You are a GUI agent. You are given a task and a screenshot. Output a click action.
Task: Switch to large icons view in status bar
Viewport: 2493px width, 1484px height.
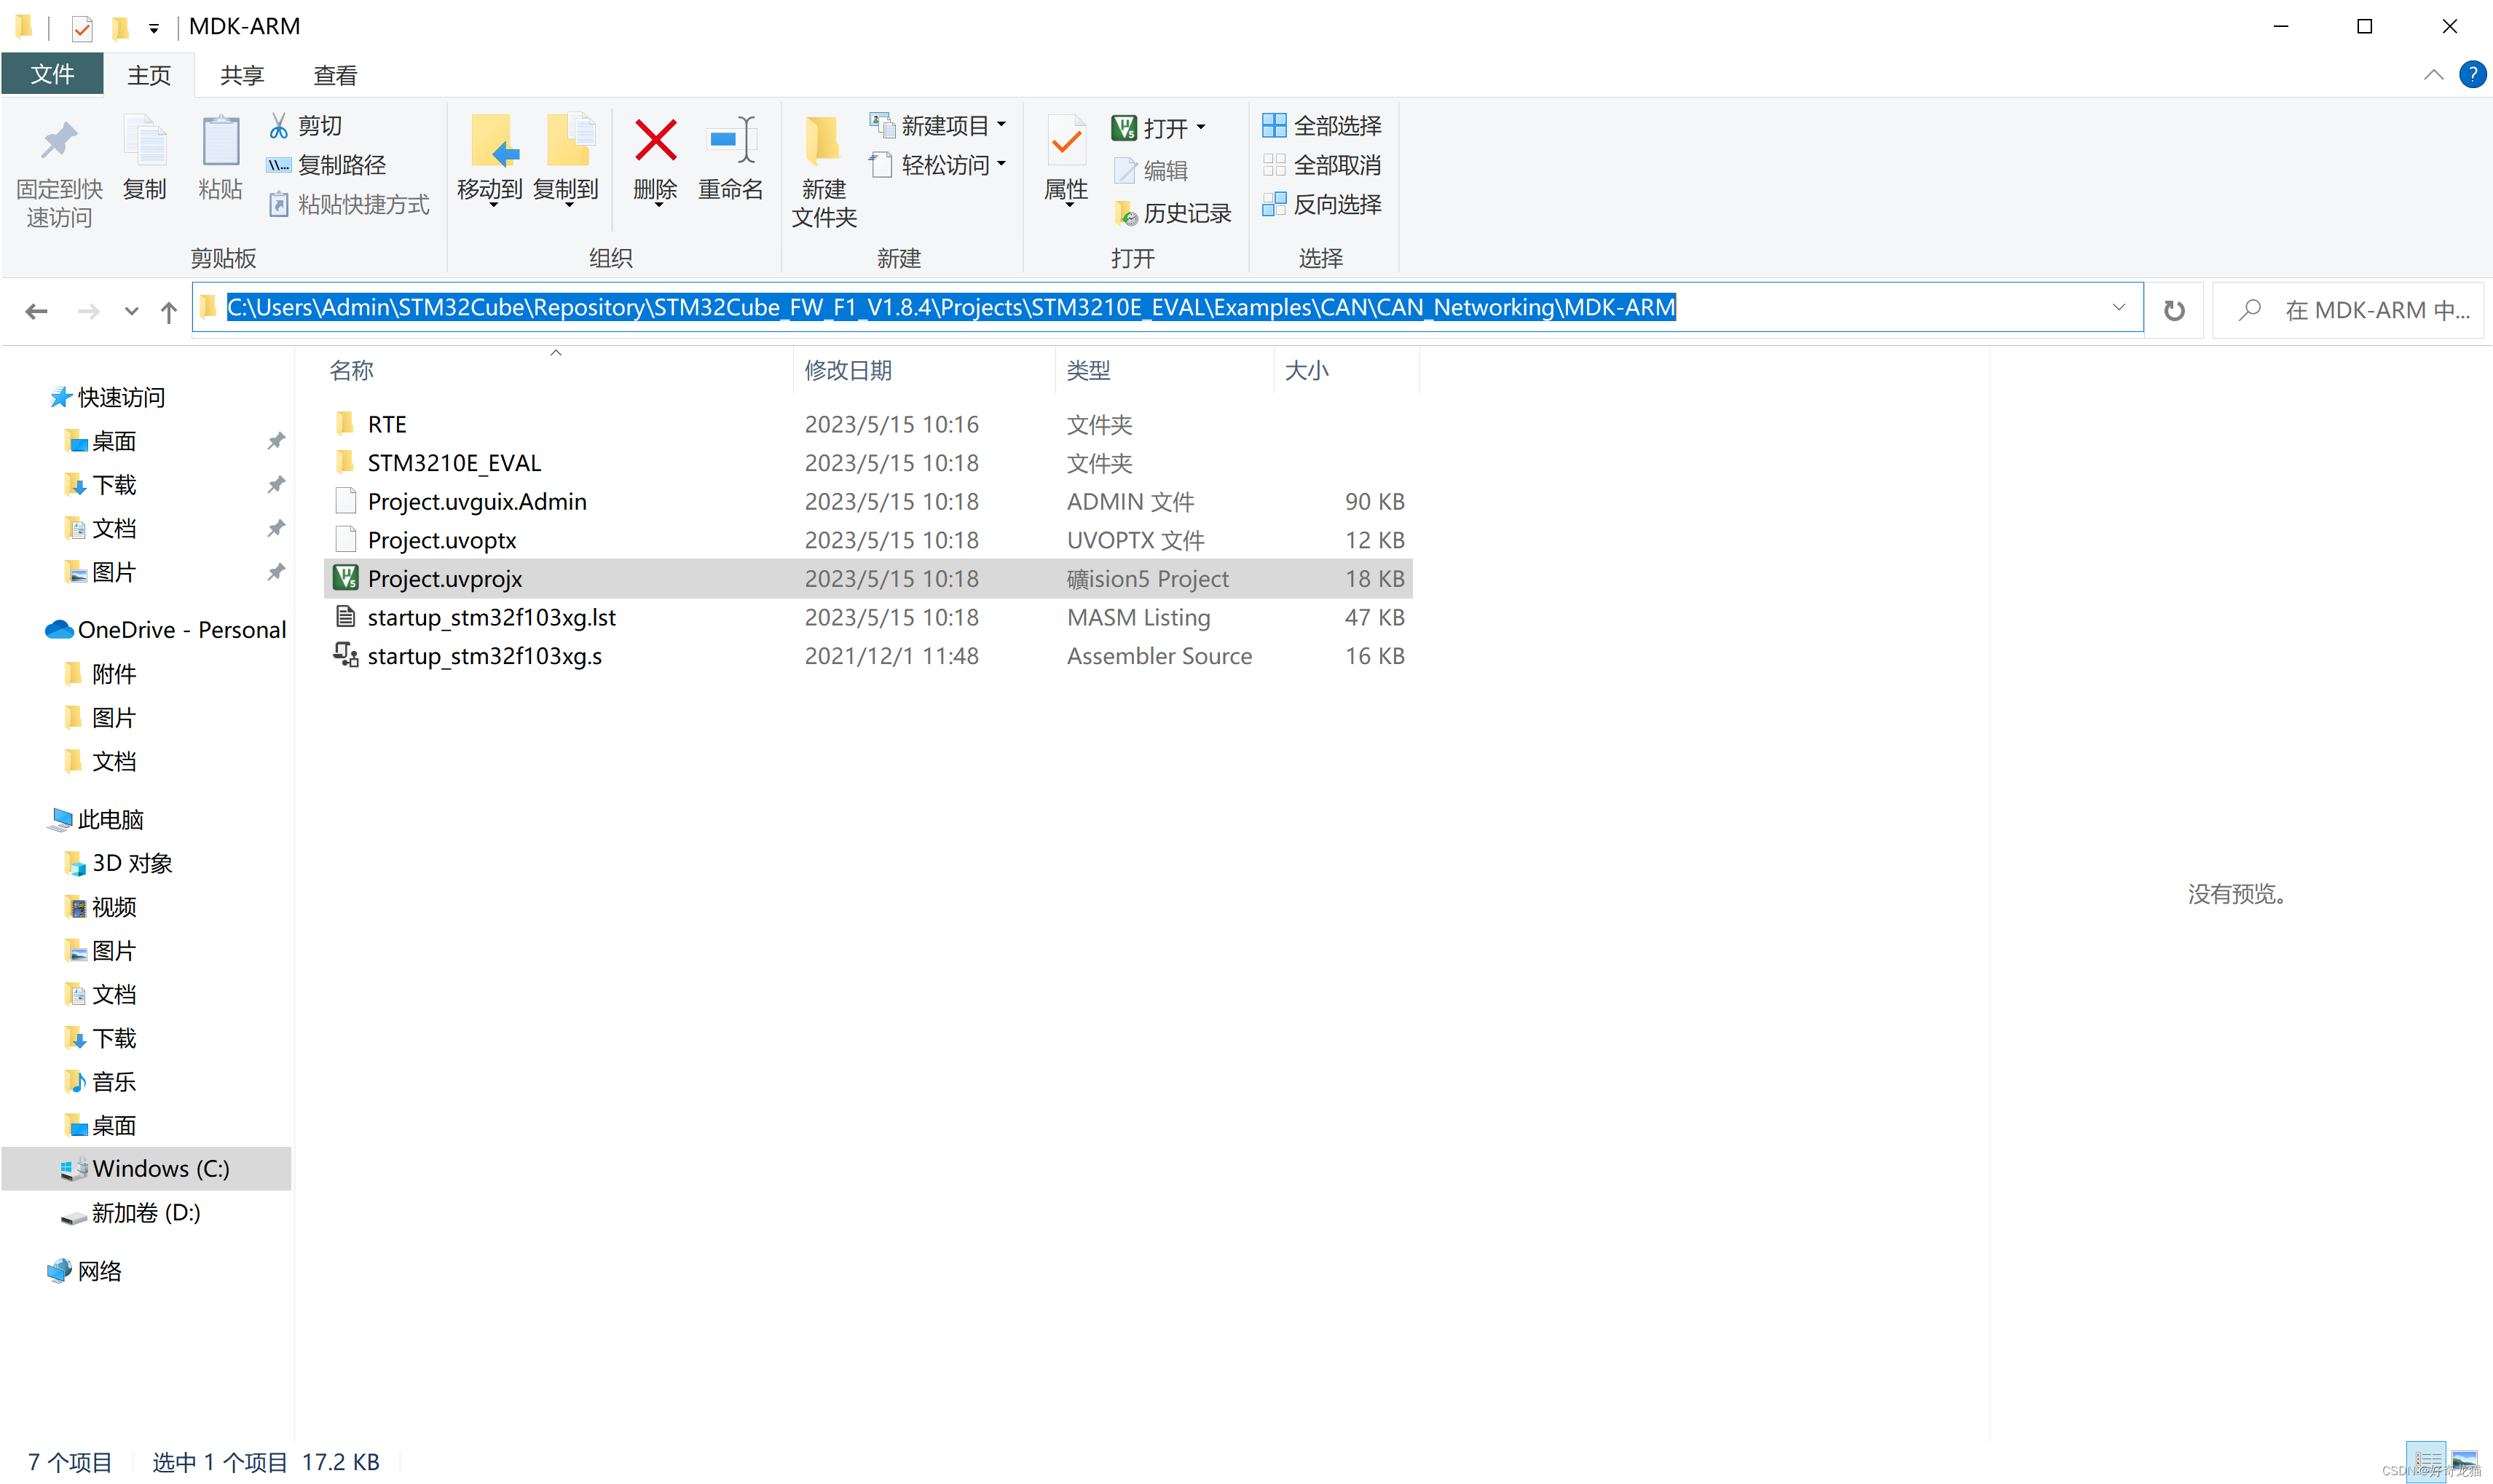click(2465, 1461)
